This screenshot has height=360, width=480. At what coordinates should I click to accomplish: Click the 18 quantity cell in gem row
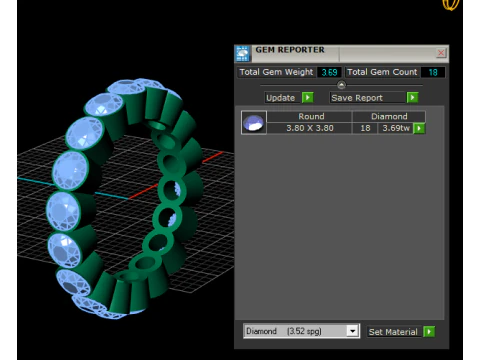point(365,128)
